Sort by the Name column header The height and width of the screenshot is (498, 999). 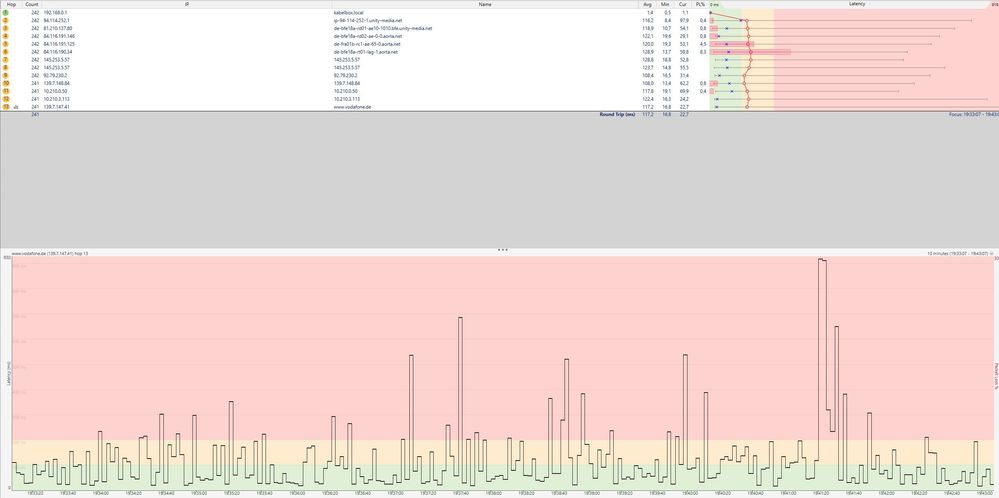485,4
